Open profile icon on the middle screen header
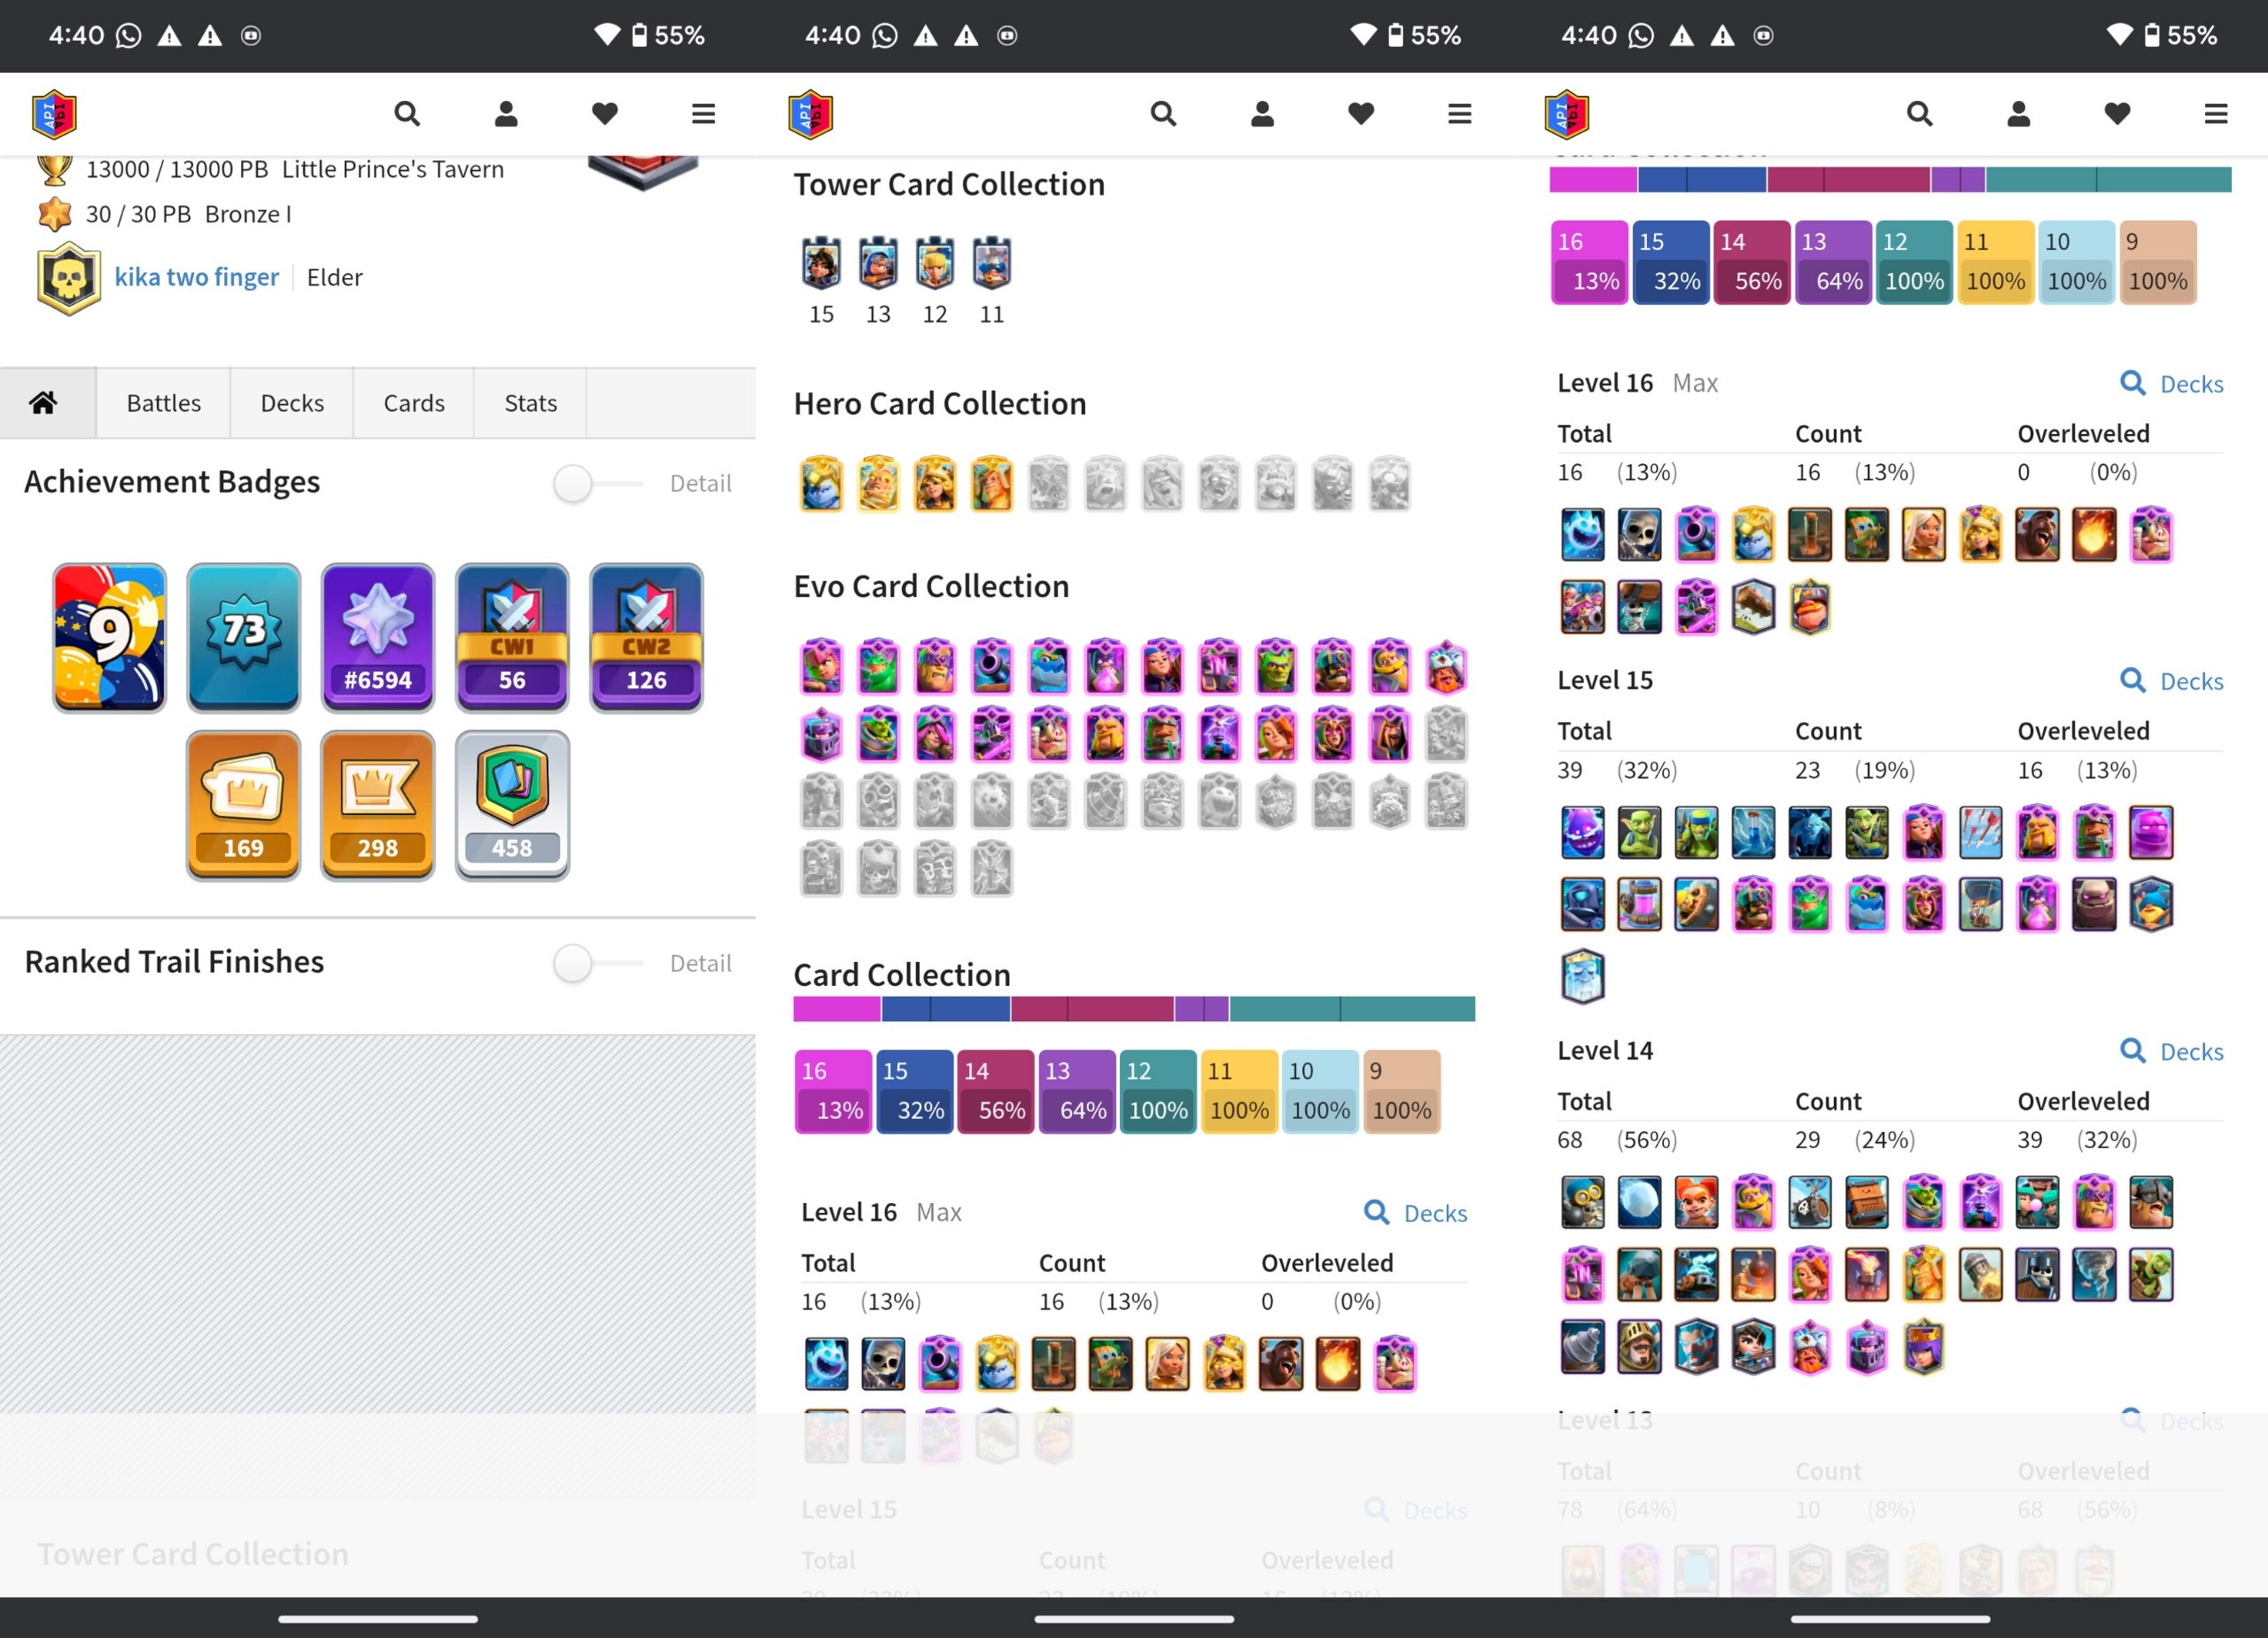2268x1638 pixels. 1262,114
